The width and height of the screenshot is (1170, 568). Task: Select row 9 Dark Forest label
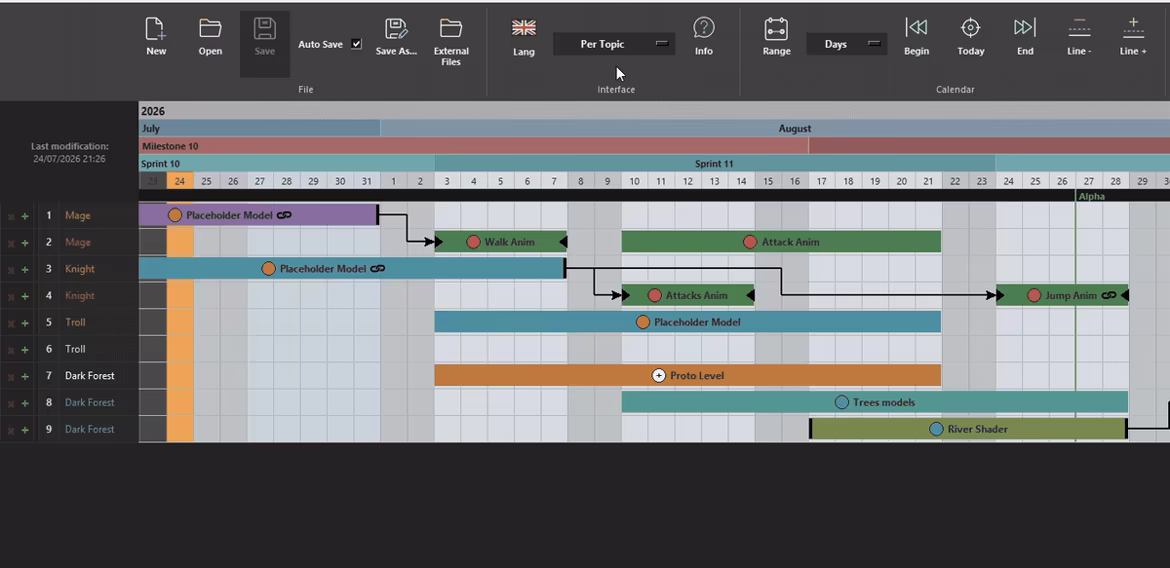[x=90, y=429]
